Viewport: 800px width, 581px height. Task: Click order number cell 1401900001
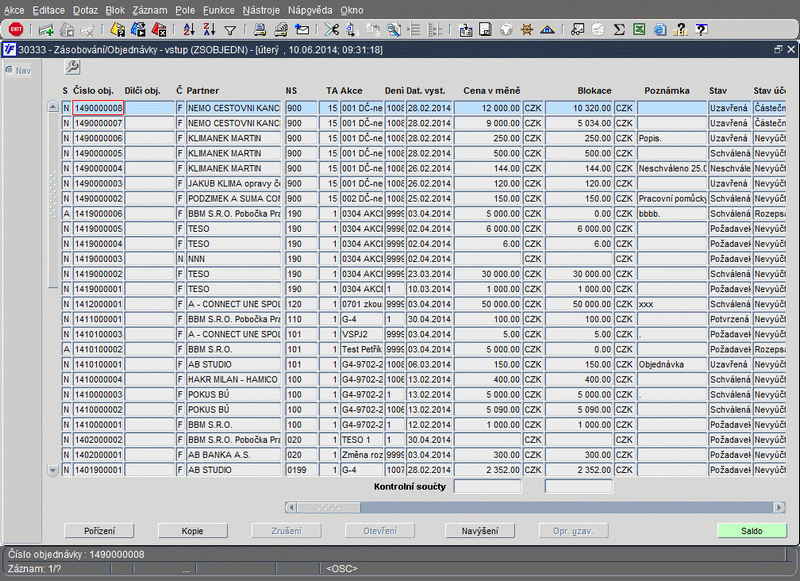pyautogui.click(x=98, y=470)
